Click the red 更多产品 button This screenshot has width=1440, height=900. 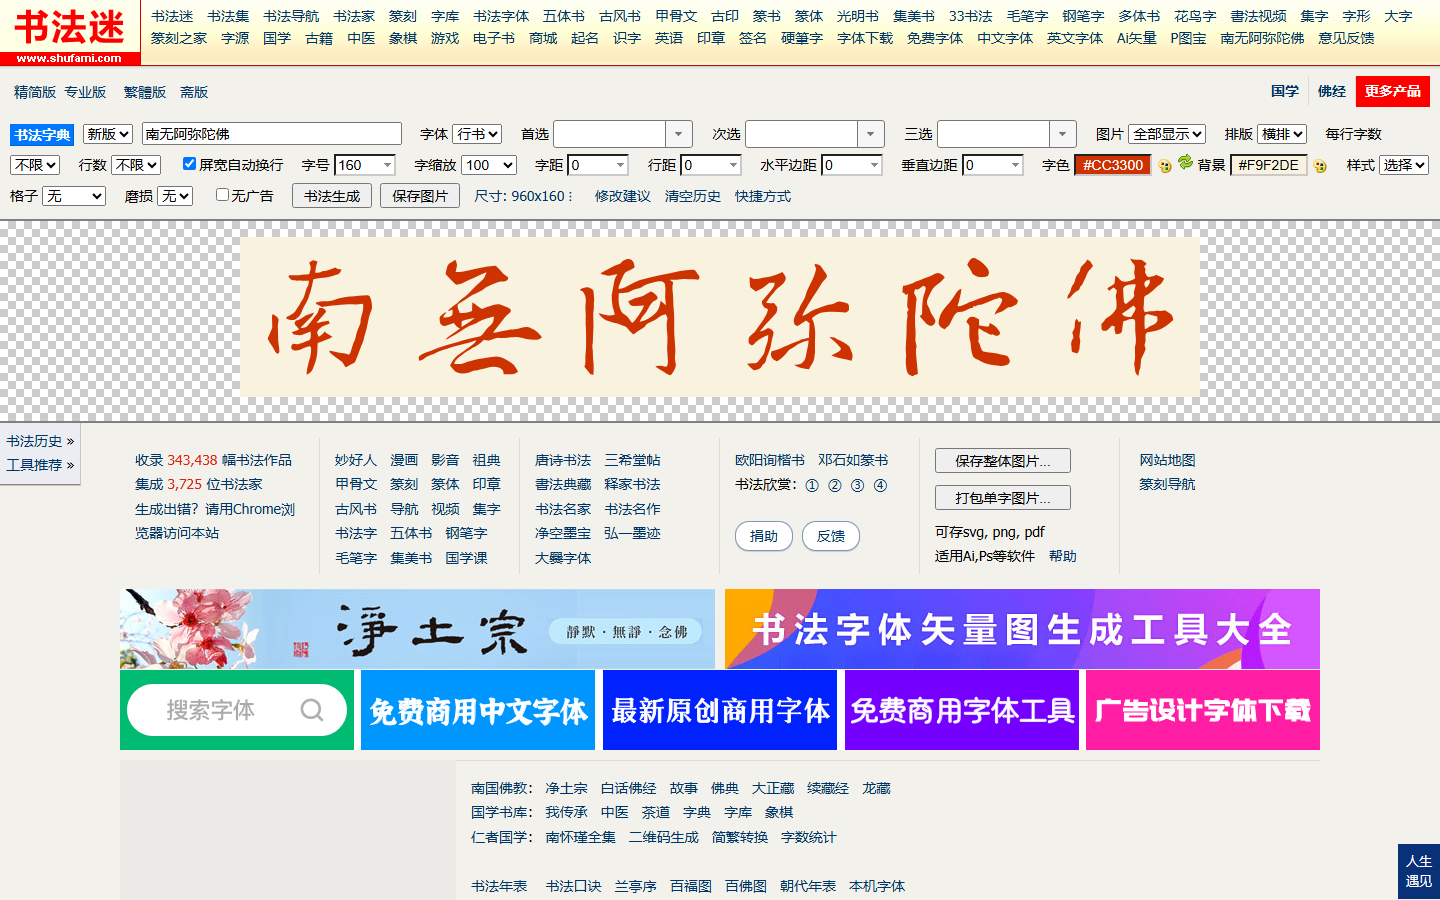point(1393,91)
